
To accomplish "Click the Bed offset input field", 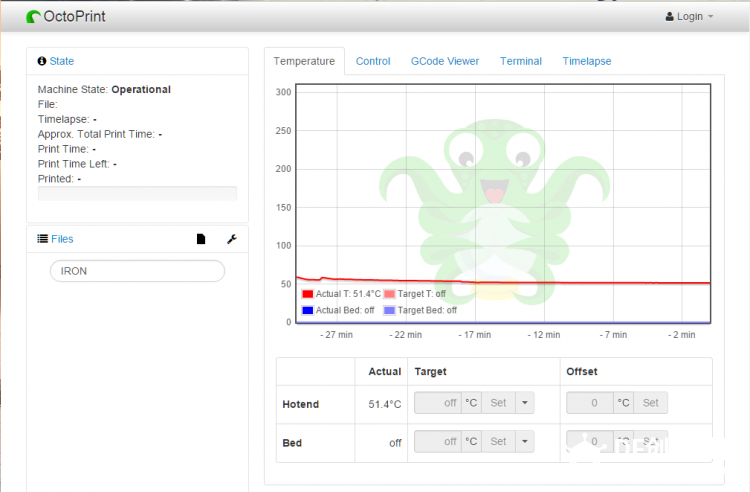I will 590,441.
